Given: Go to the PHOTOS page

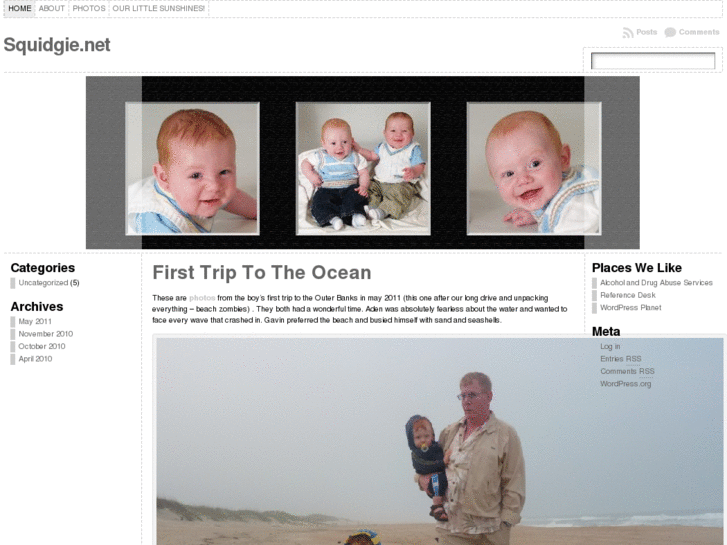Looking at the screenshot, I should point(89,8).
